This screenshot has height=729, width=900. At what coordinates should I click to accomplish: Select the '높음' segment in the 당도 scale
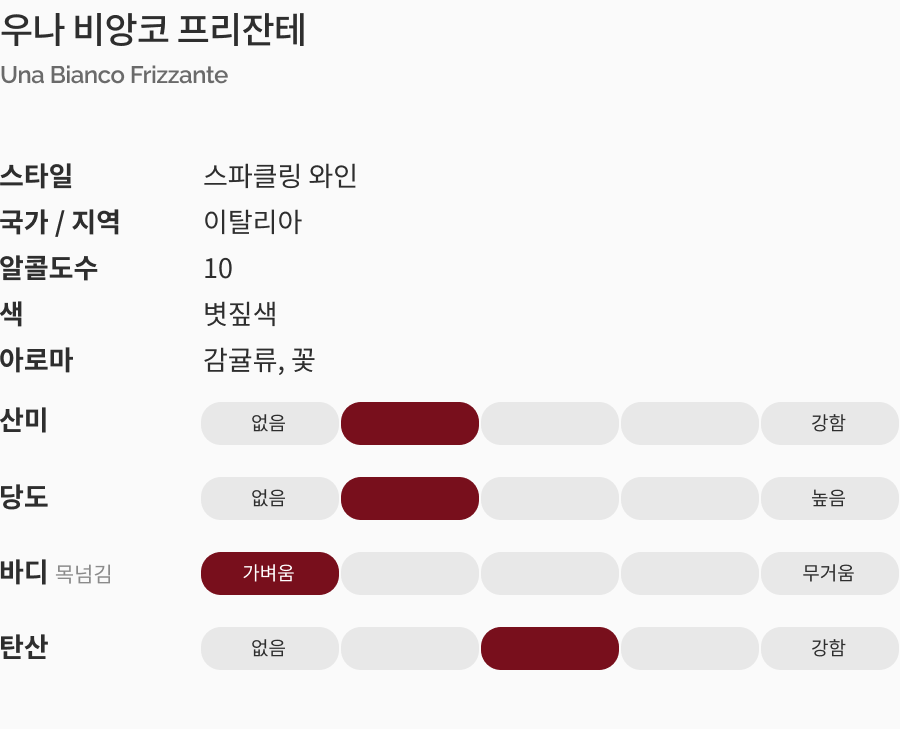829,498
